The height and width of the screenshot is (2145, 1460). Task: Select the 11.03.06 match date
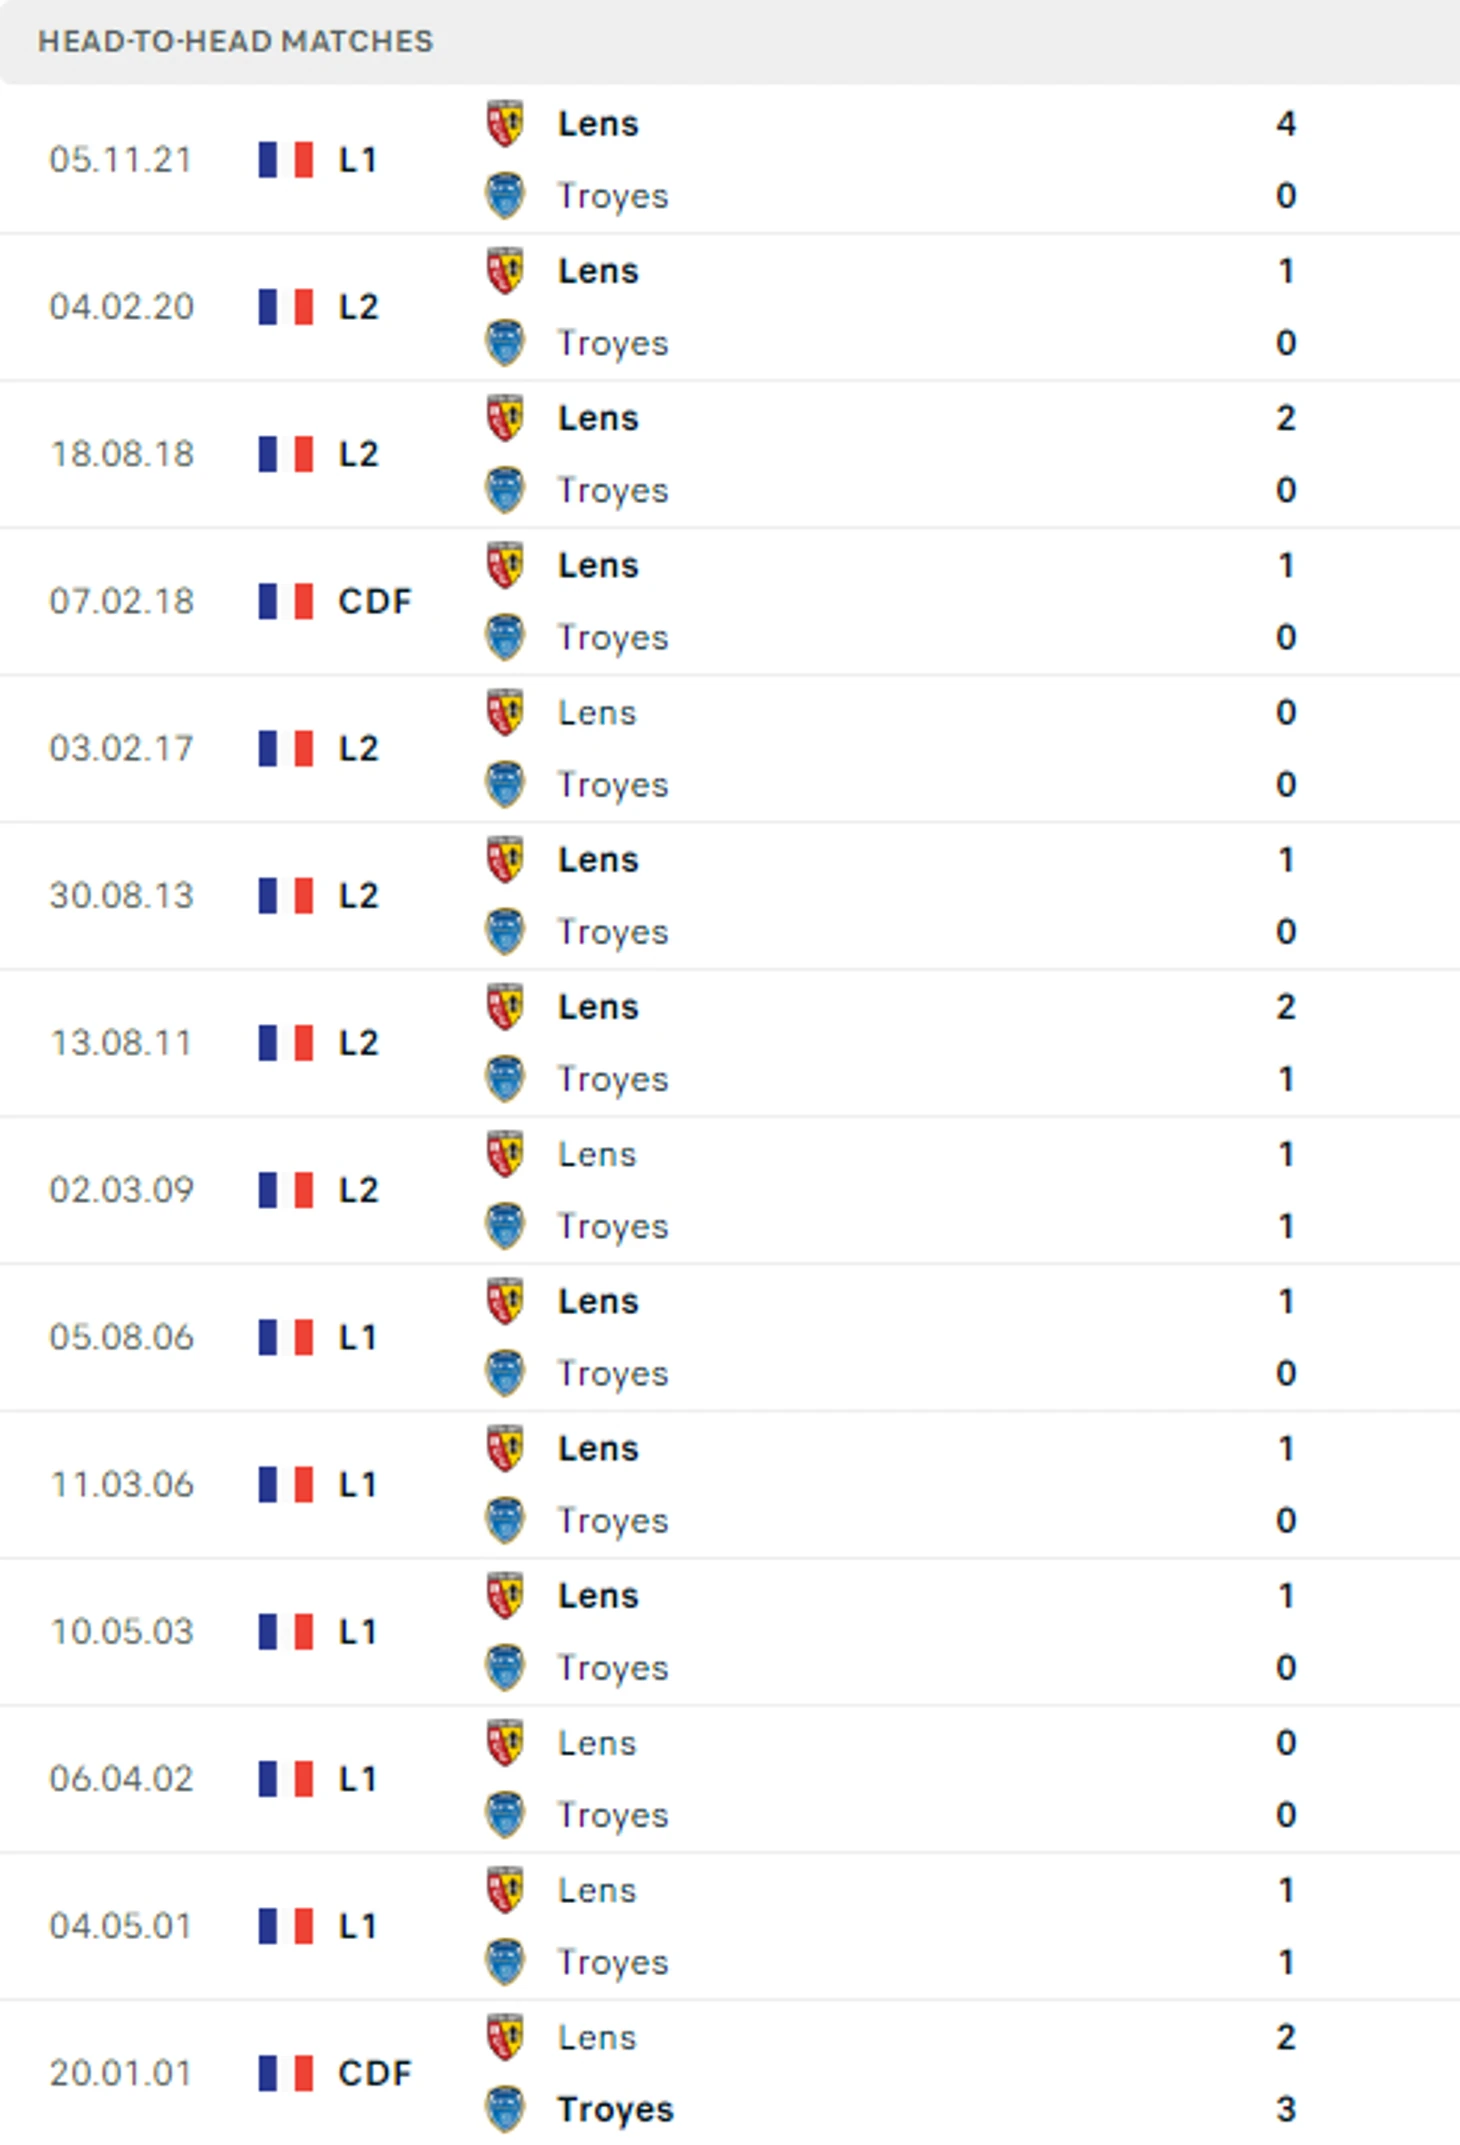pos(122,1484)
